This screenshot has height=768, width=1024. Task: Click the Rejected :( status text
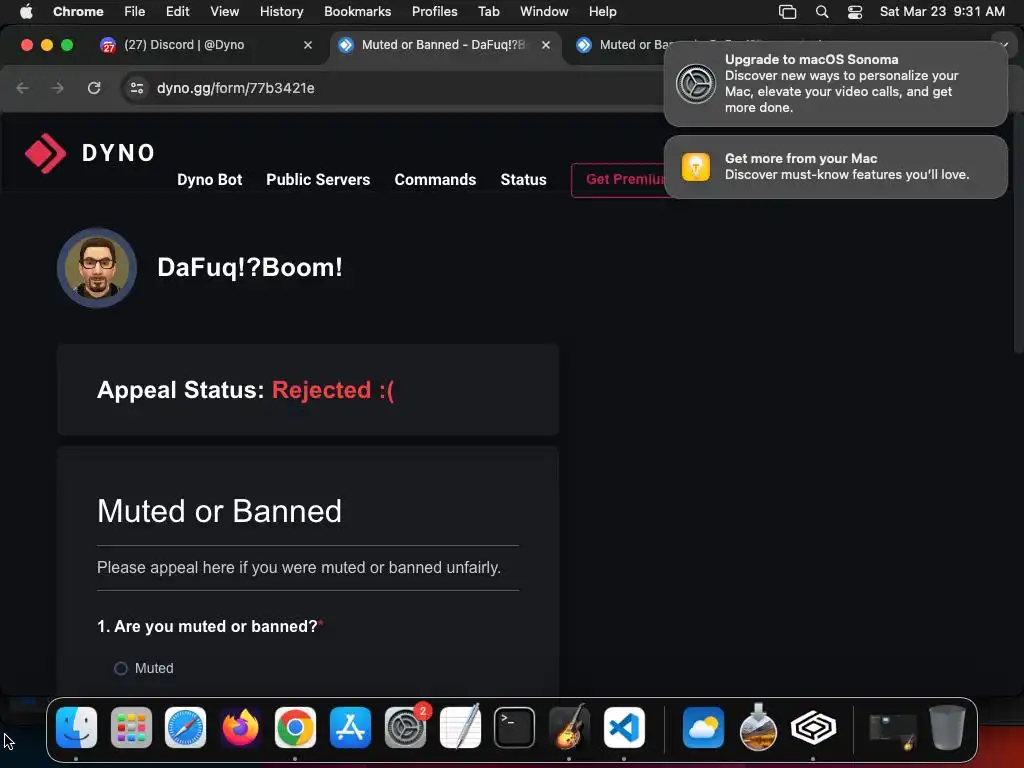click(x=333, y=390)
